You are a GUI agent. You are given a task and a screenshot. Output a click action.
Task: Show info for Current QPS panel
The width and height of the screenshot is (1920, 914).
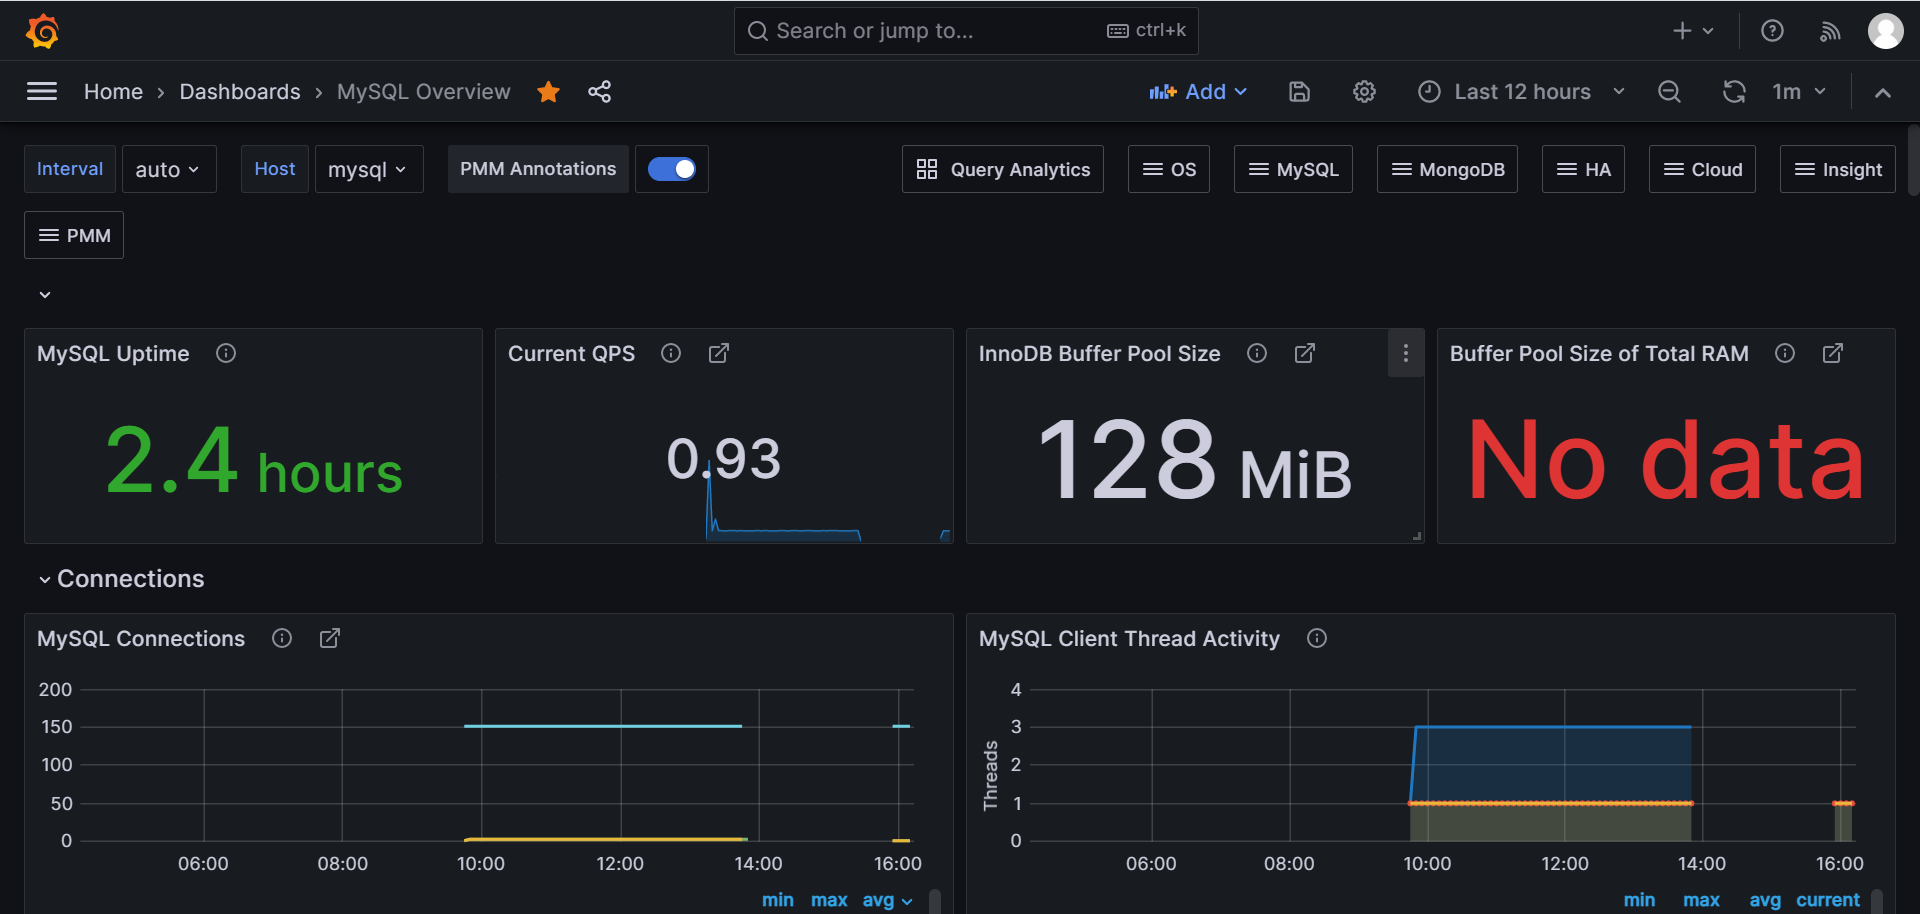[x=671, y=353]
